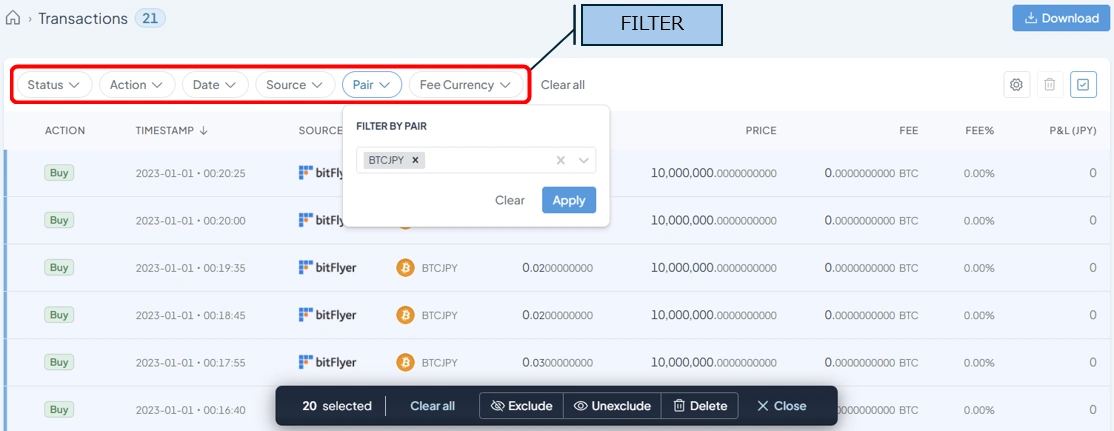Unexclude the selected transactions
Image resolution: width=1114 pixels, height=431 pixels.
point(612,406)
